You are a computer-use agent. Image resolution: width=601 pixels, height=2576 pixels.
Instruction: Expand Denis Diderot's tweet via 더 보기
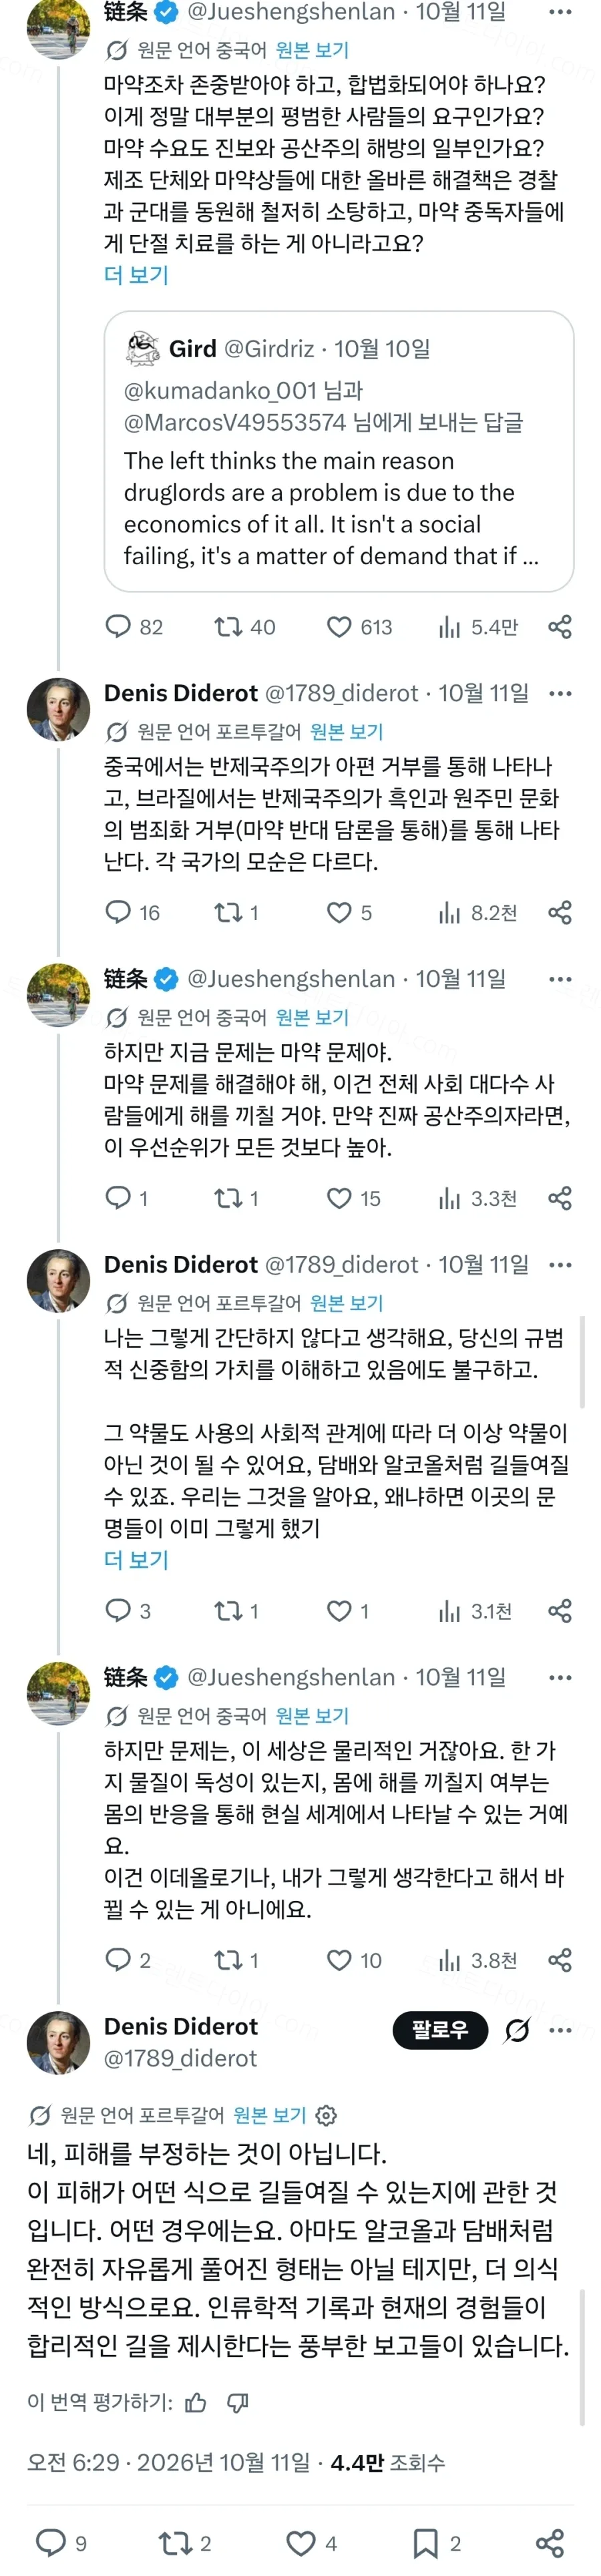click(136, 1560)
